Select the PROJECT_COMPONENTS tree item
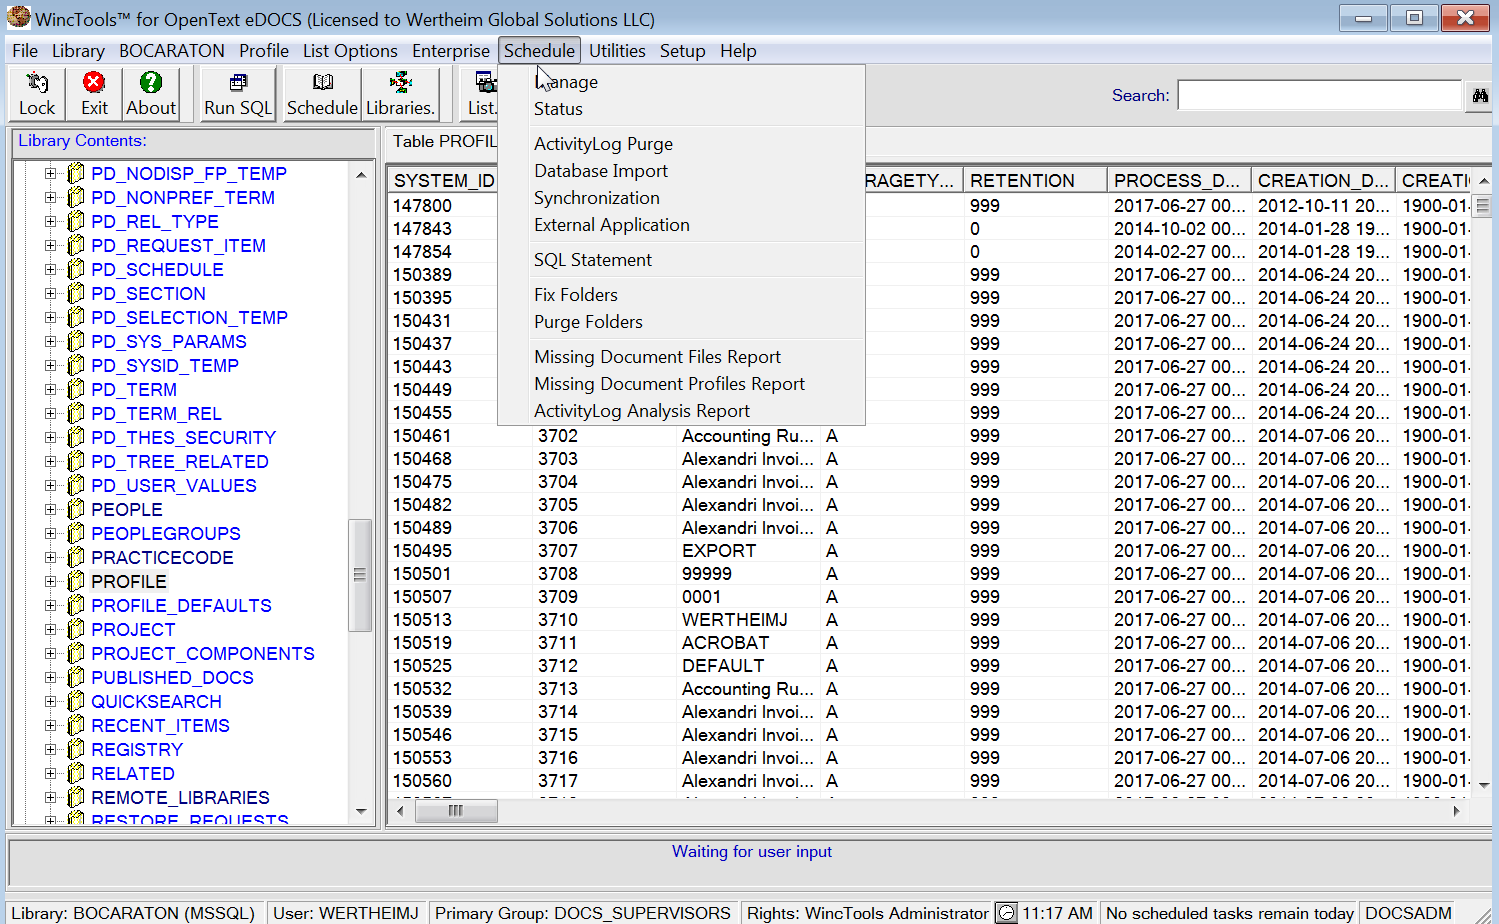 pyautogui.click(x=203, y=654)
